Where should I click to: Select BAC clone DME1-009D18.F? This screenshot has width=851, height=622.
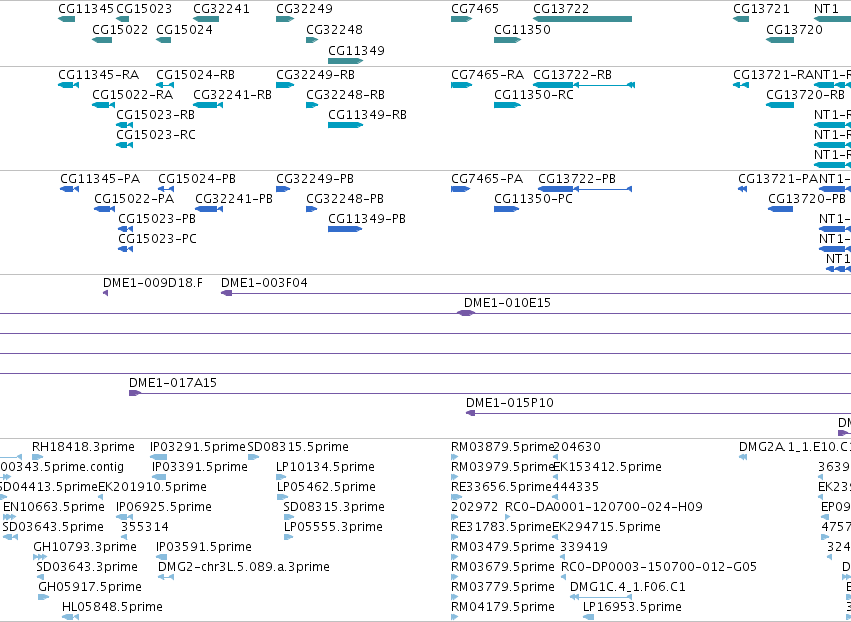(x=153, y=283)
